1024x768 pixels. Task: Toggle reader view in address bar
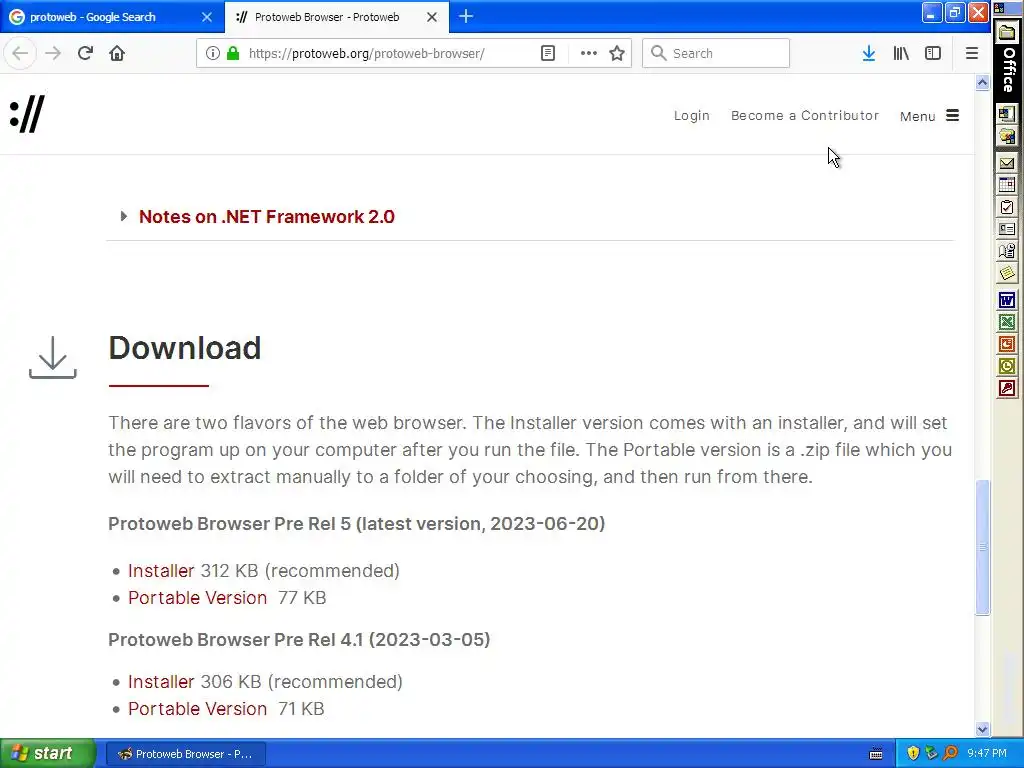pos(548,53)
